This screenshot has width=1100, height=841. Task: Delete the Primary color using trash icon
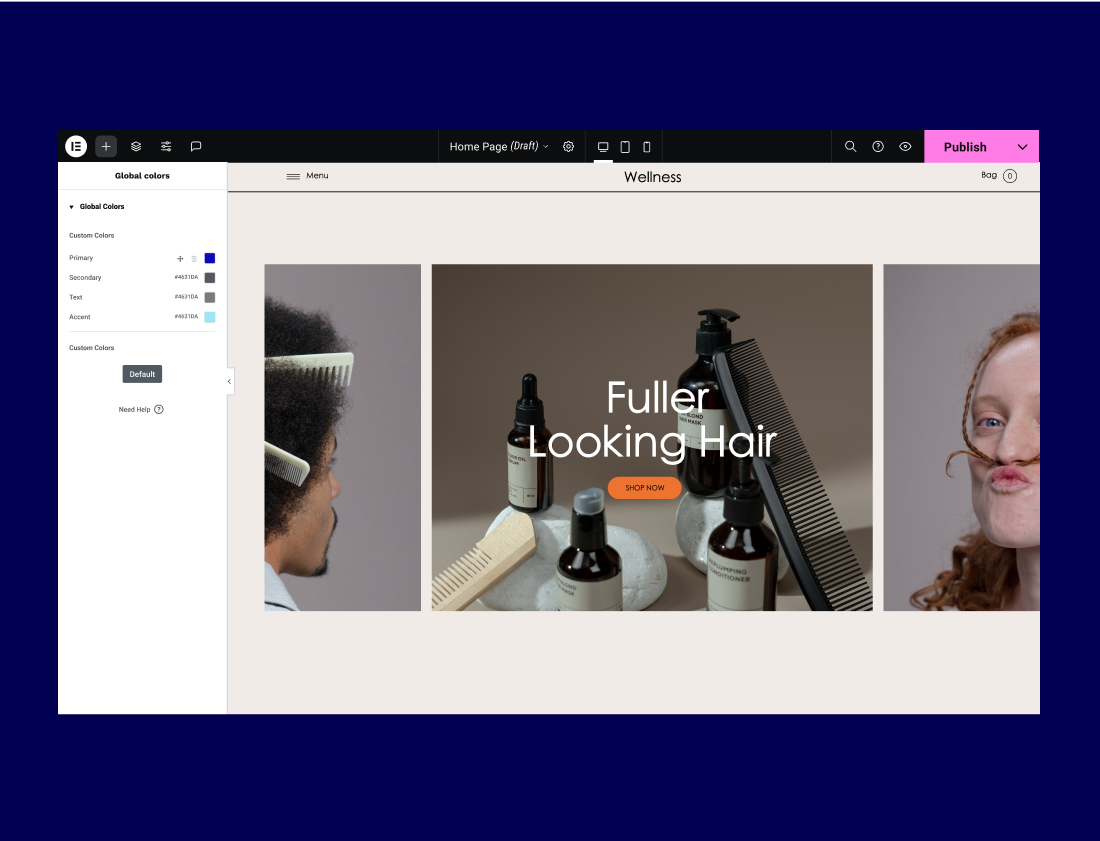coord(194,258)
